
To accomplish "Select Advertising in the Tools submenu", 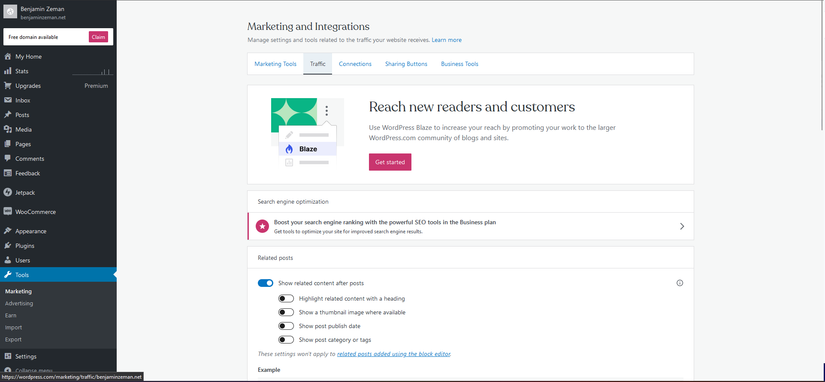I will coord(19,303).
